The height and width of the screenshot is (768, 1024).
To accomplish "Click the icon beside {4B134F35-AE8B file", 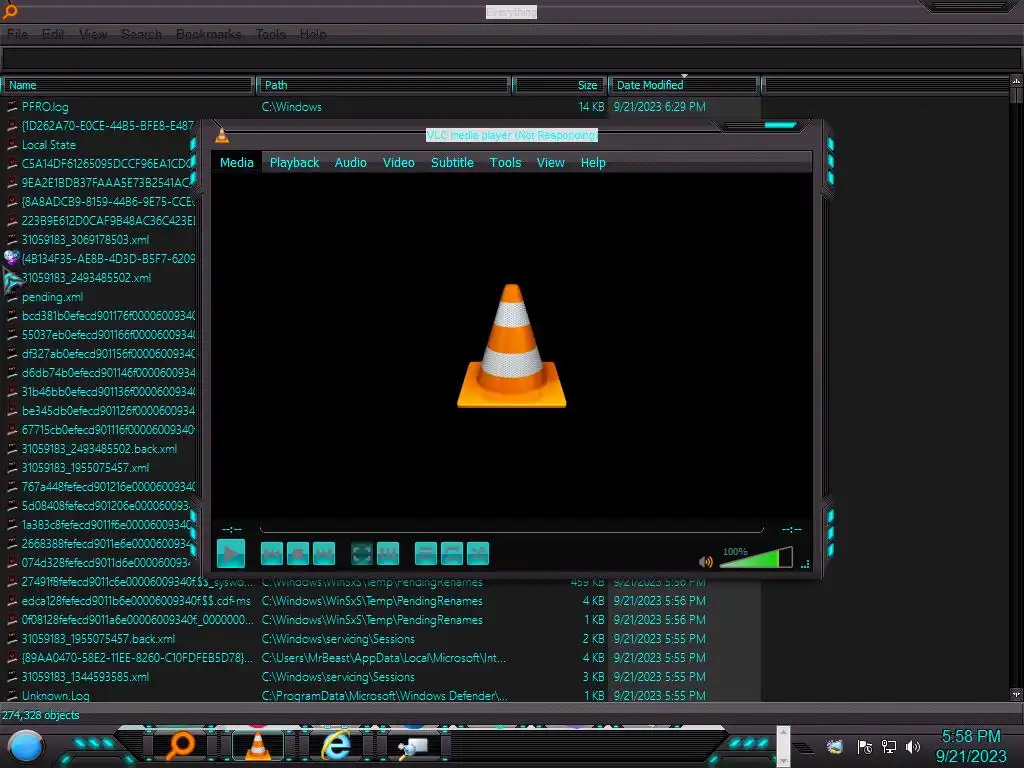I will click(x=12, y=258).
